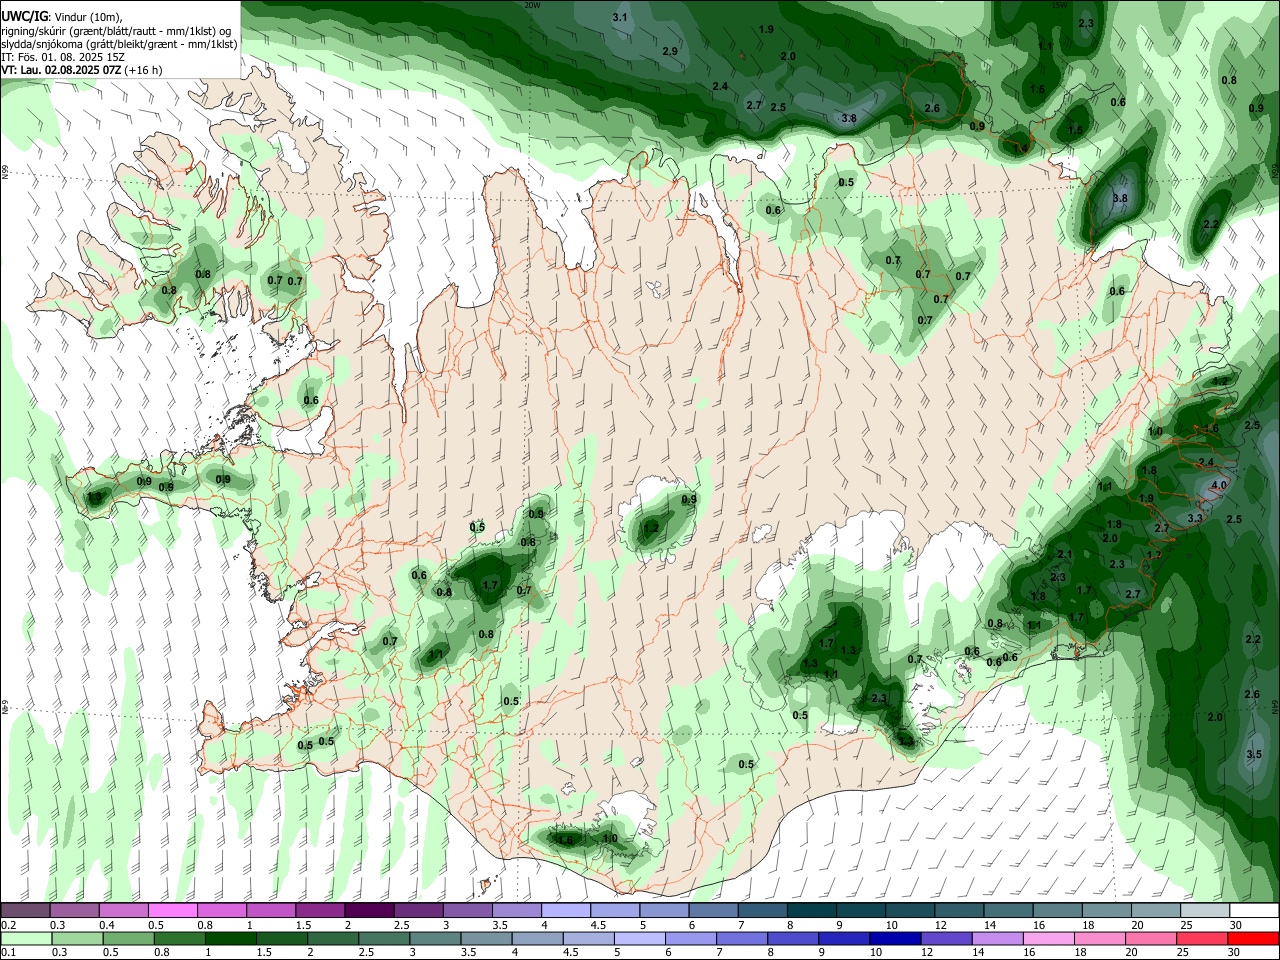Click the bright red 30 swatch in green-blue-red legend row

pyautogui.click(x=1254, y=938)
